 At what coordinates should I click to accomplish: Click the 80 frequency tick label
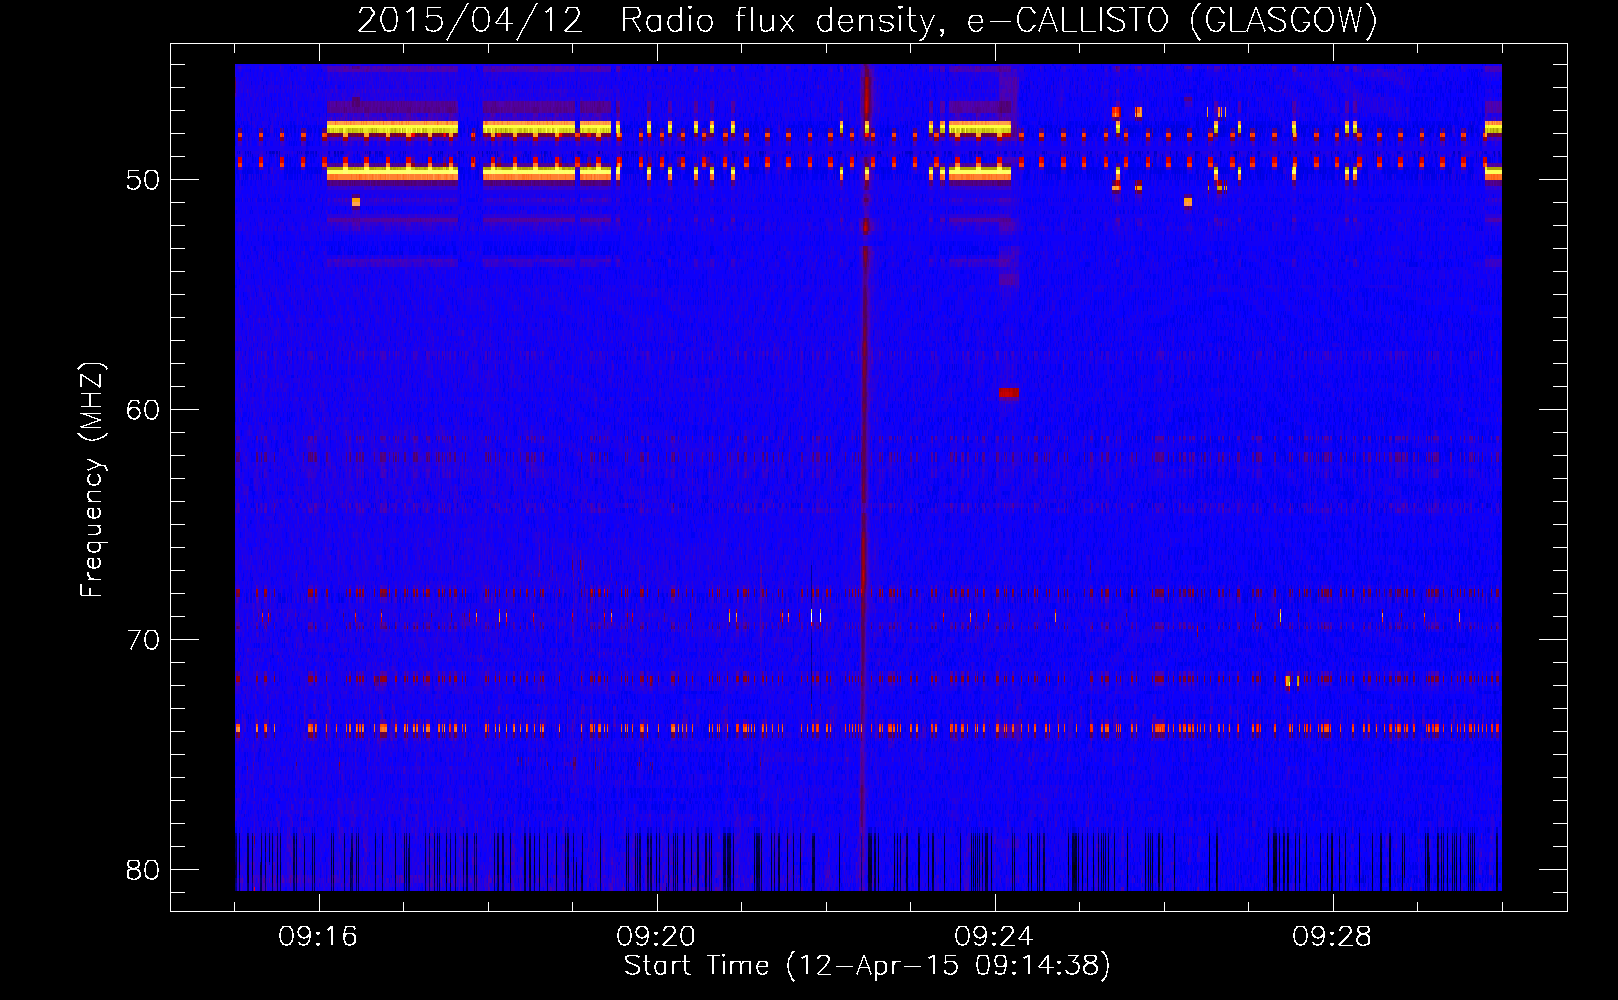tap(143, 870)
